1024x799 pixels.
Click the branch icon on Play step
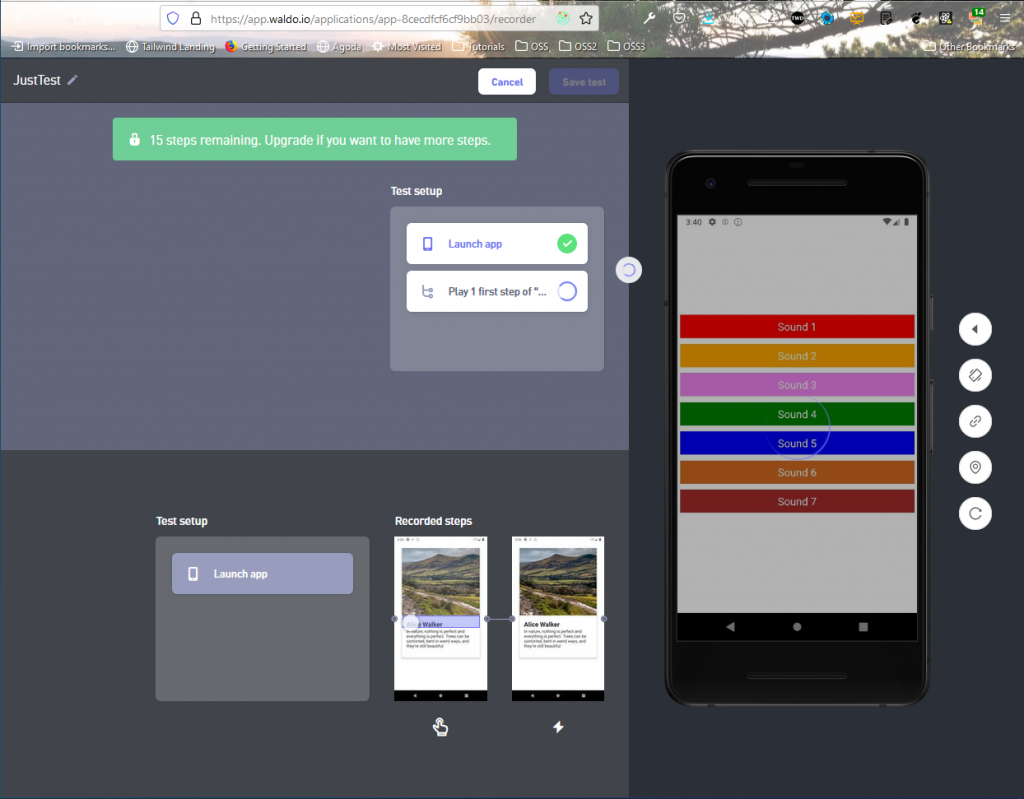coord(428,291)
